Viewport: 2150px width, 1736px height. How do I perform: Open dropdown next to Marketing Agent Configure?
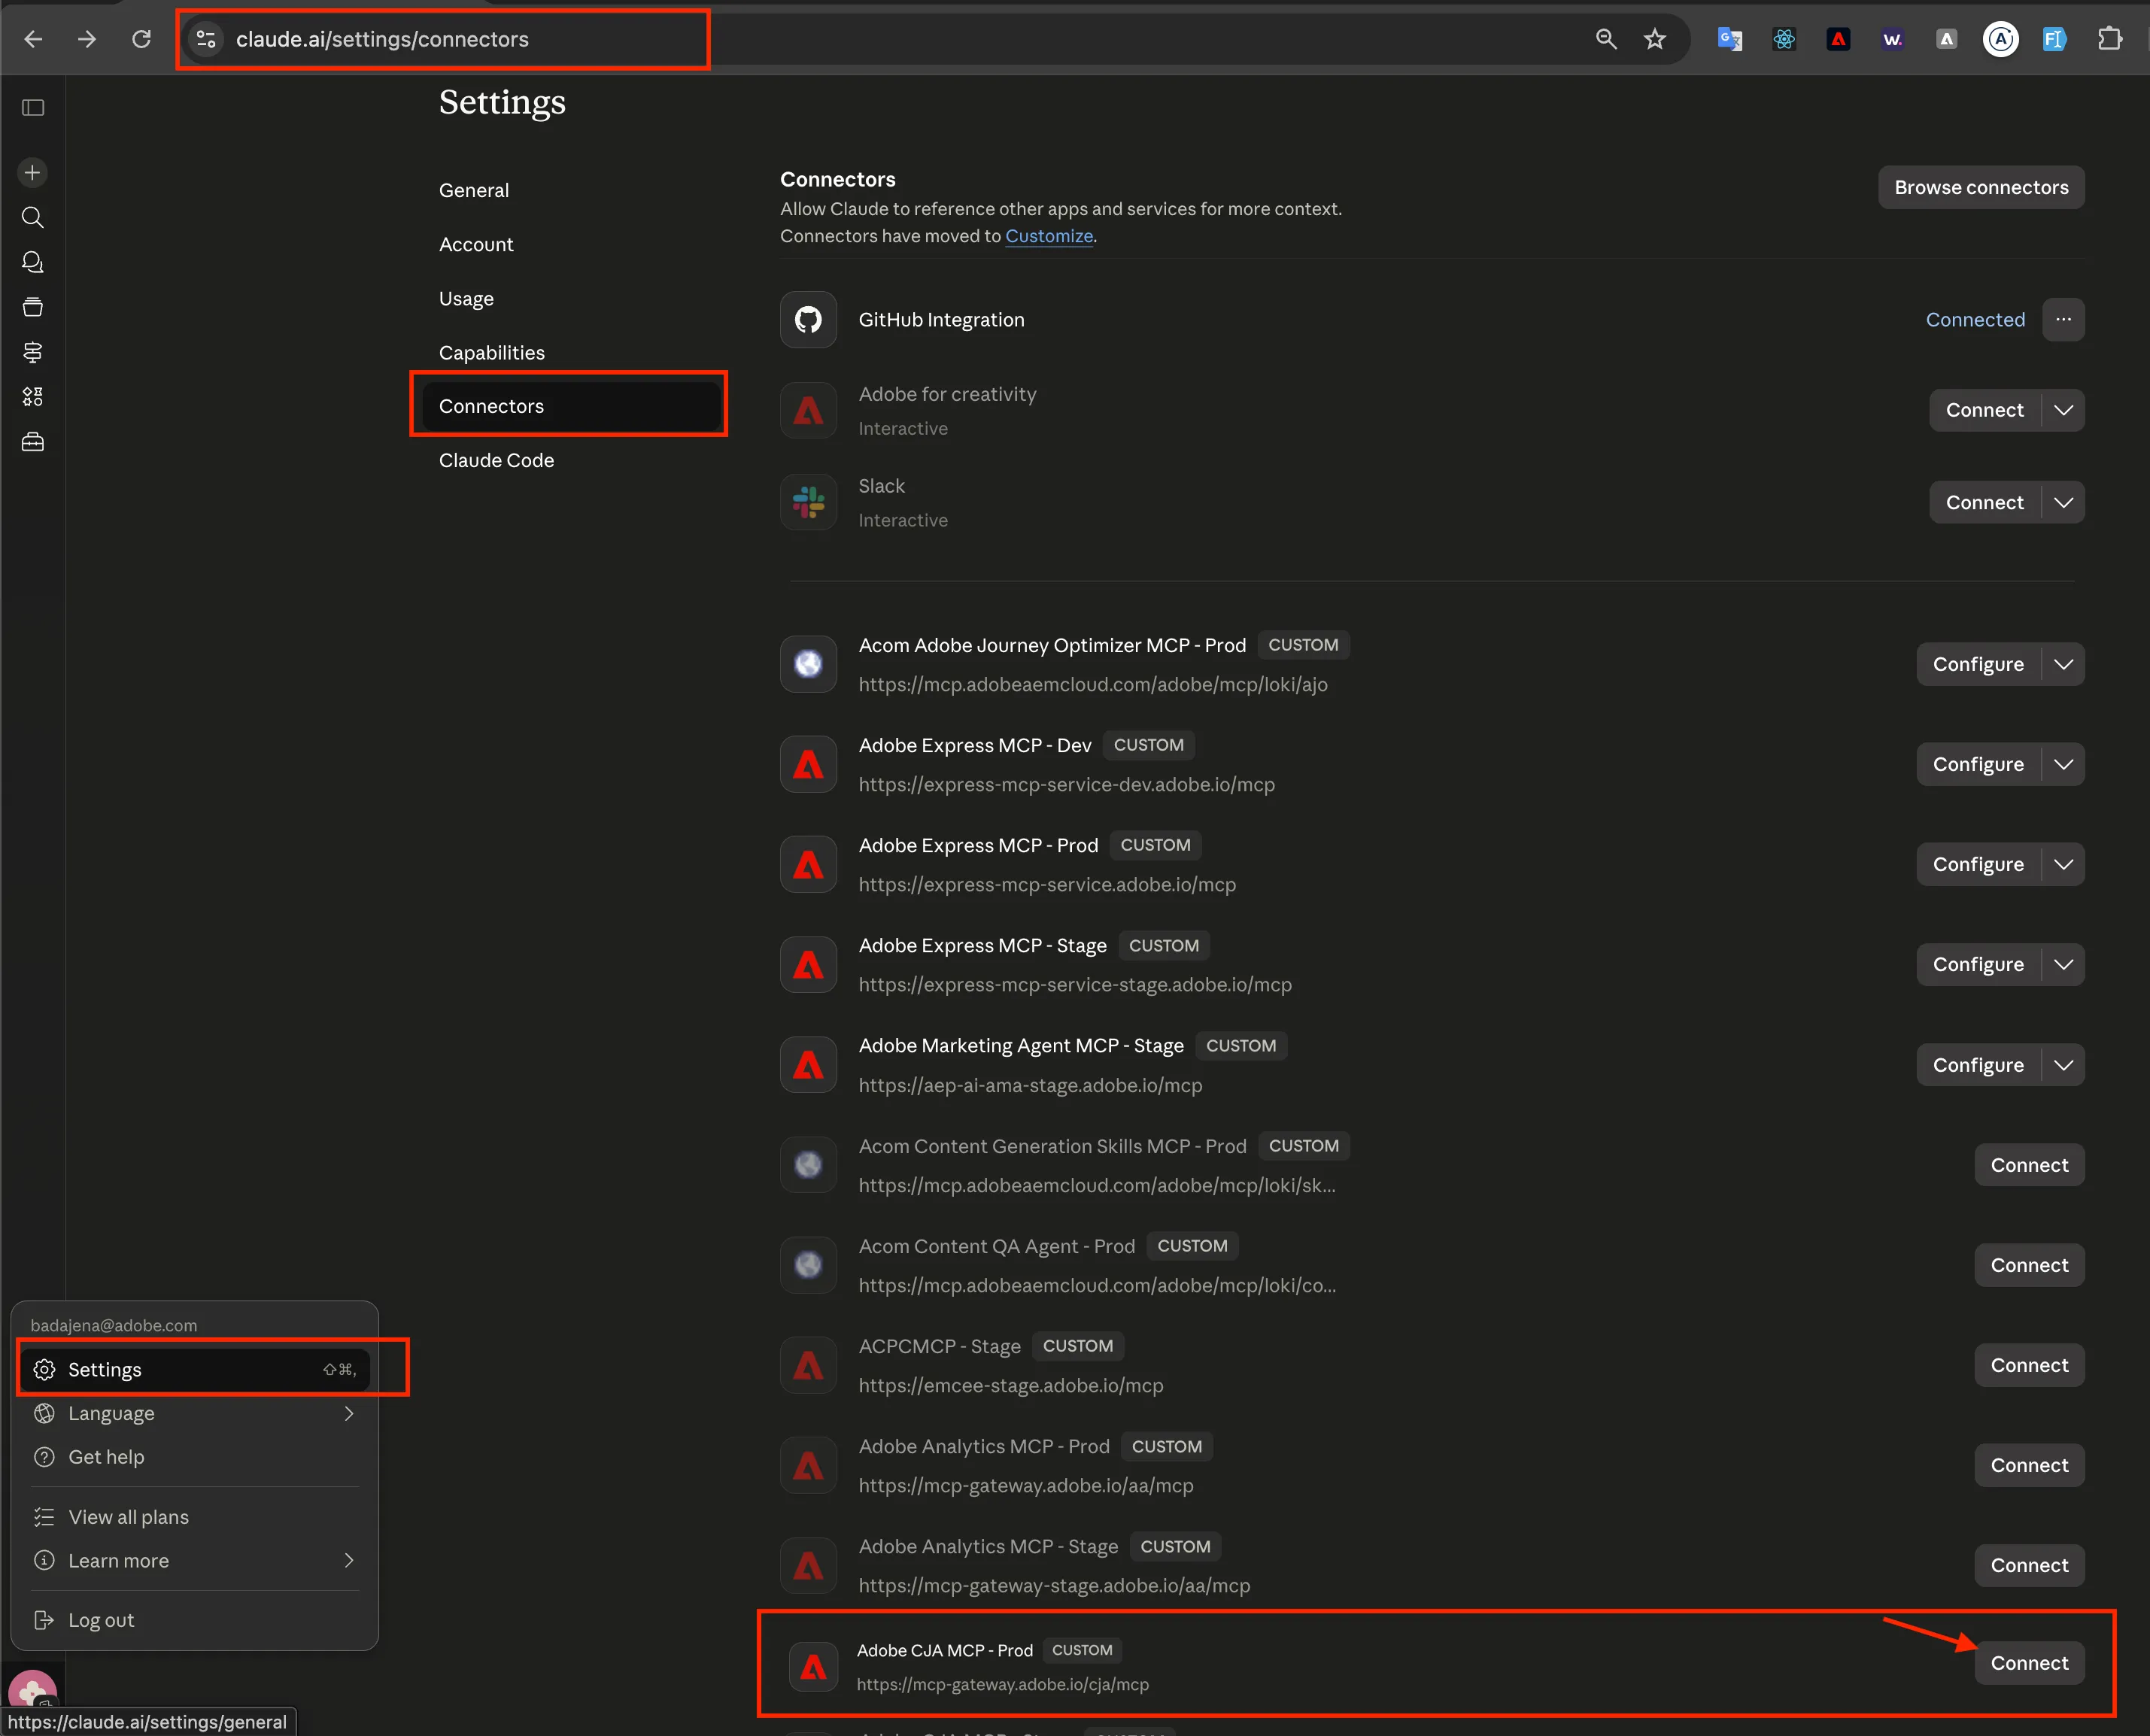pyautogui.click(x=2063, y=1066)
